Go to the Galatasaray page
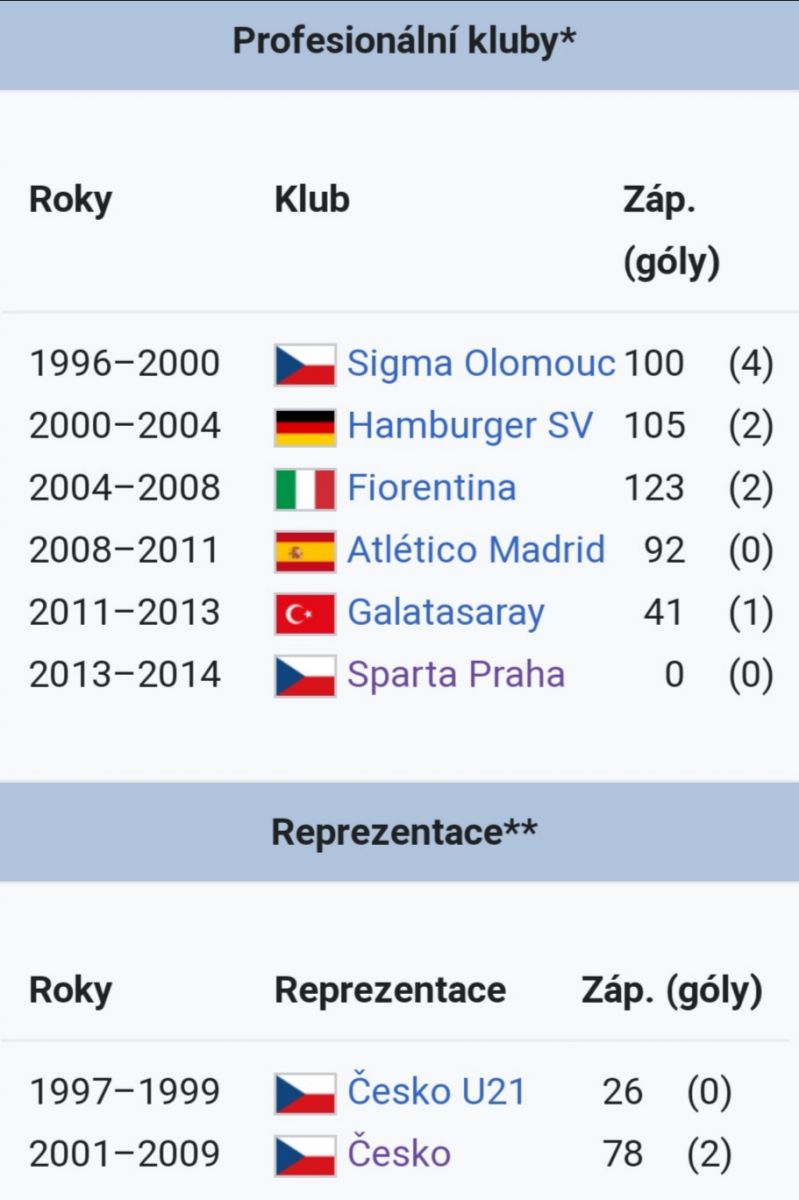The width and height of the screenshot is (799, 1200). pos(446,612)
